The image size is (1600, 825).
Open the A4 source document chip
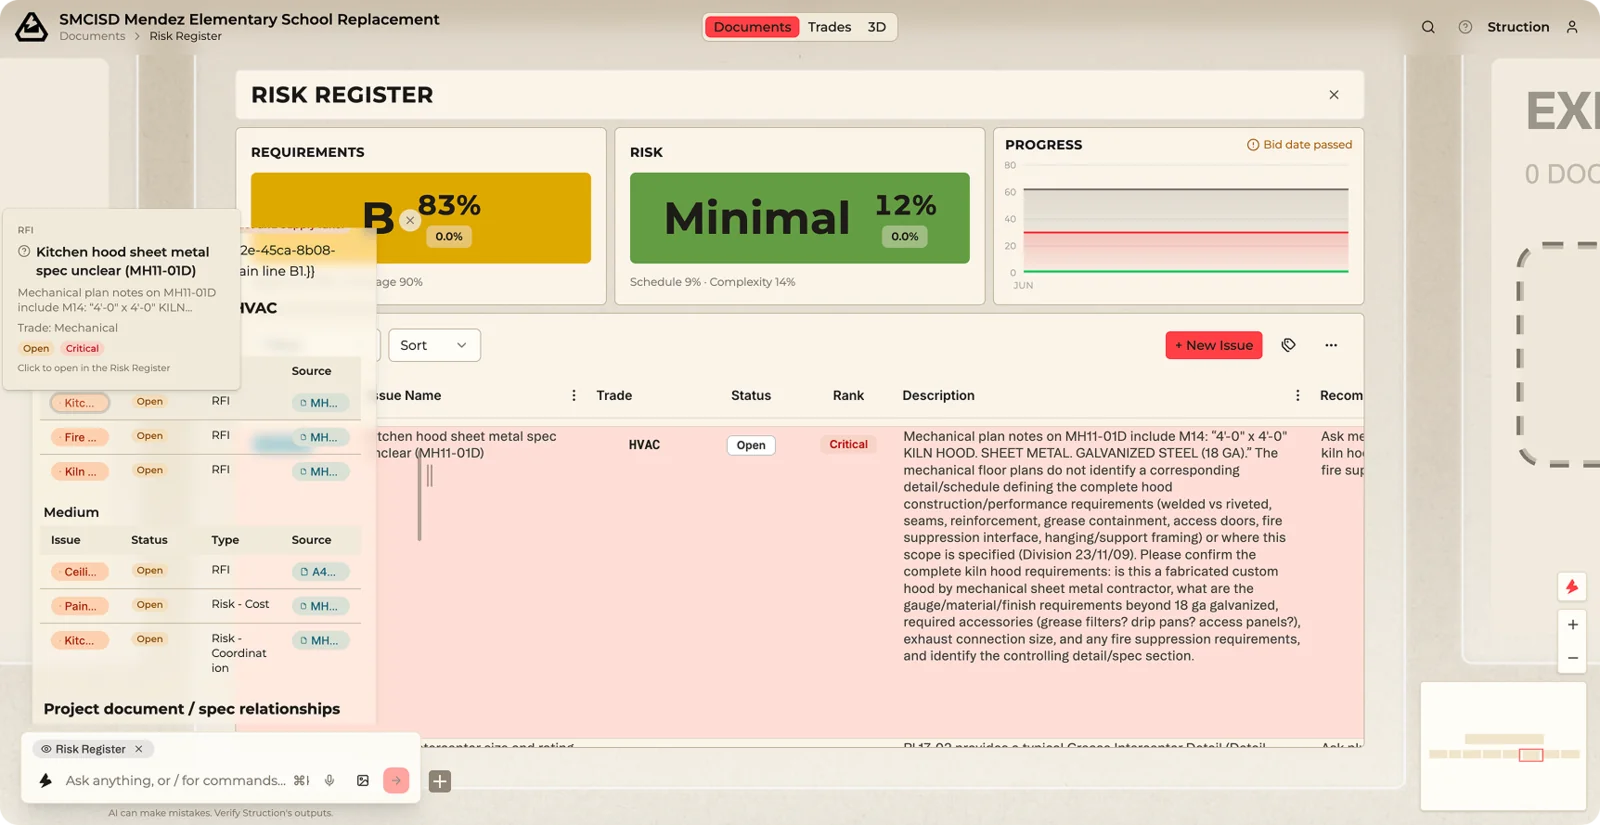point(320,572)
